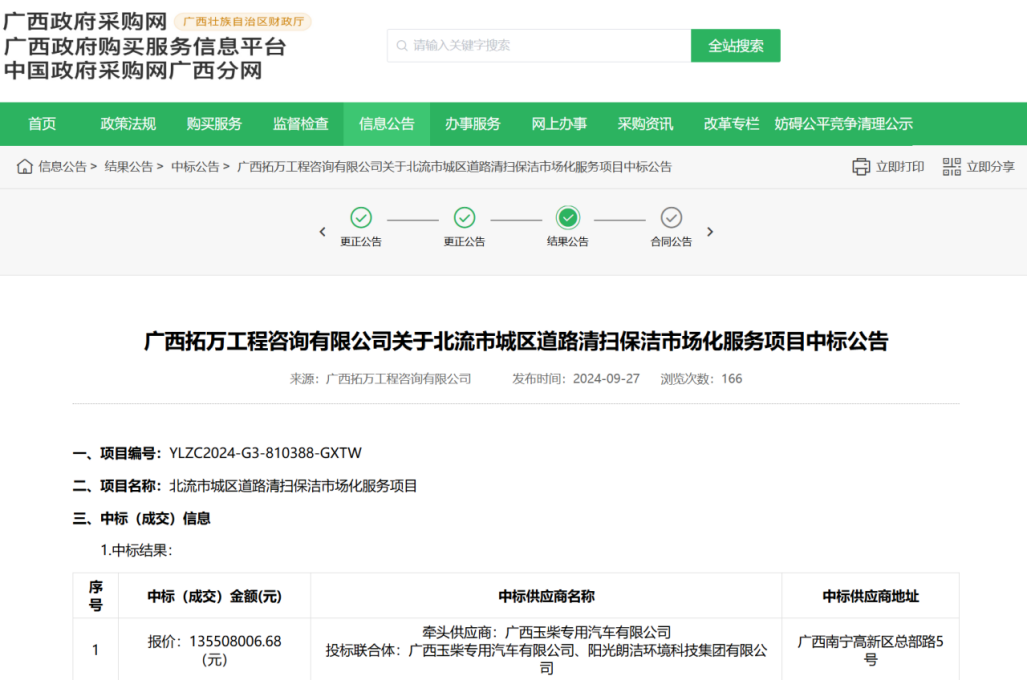The image size is (1027, 680).
Task: Click 中标公告 breadcrumb link
Action: (195, 166)
